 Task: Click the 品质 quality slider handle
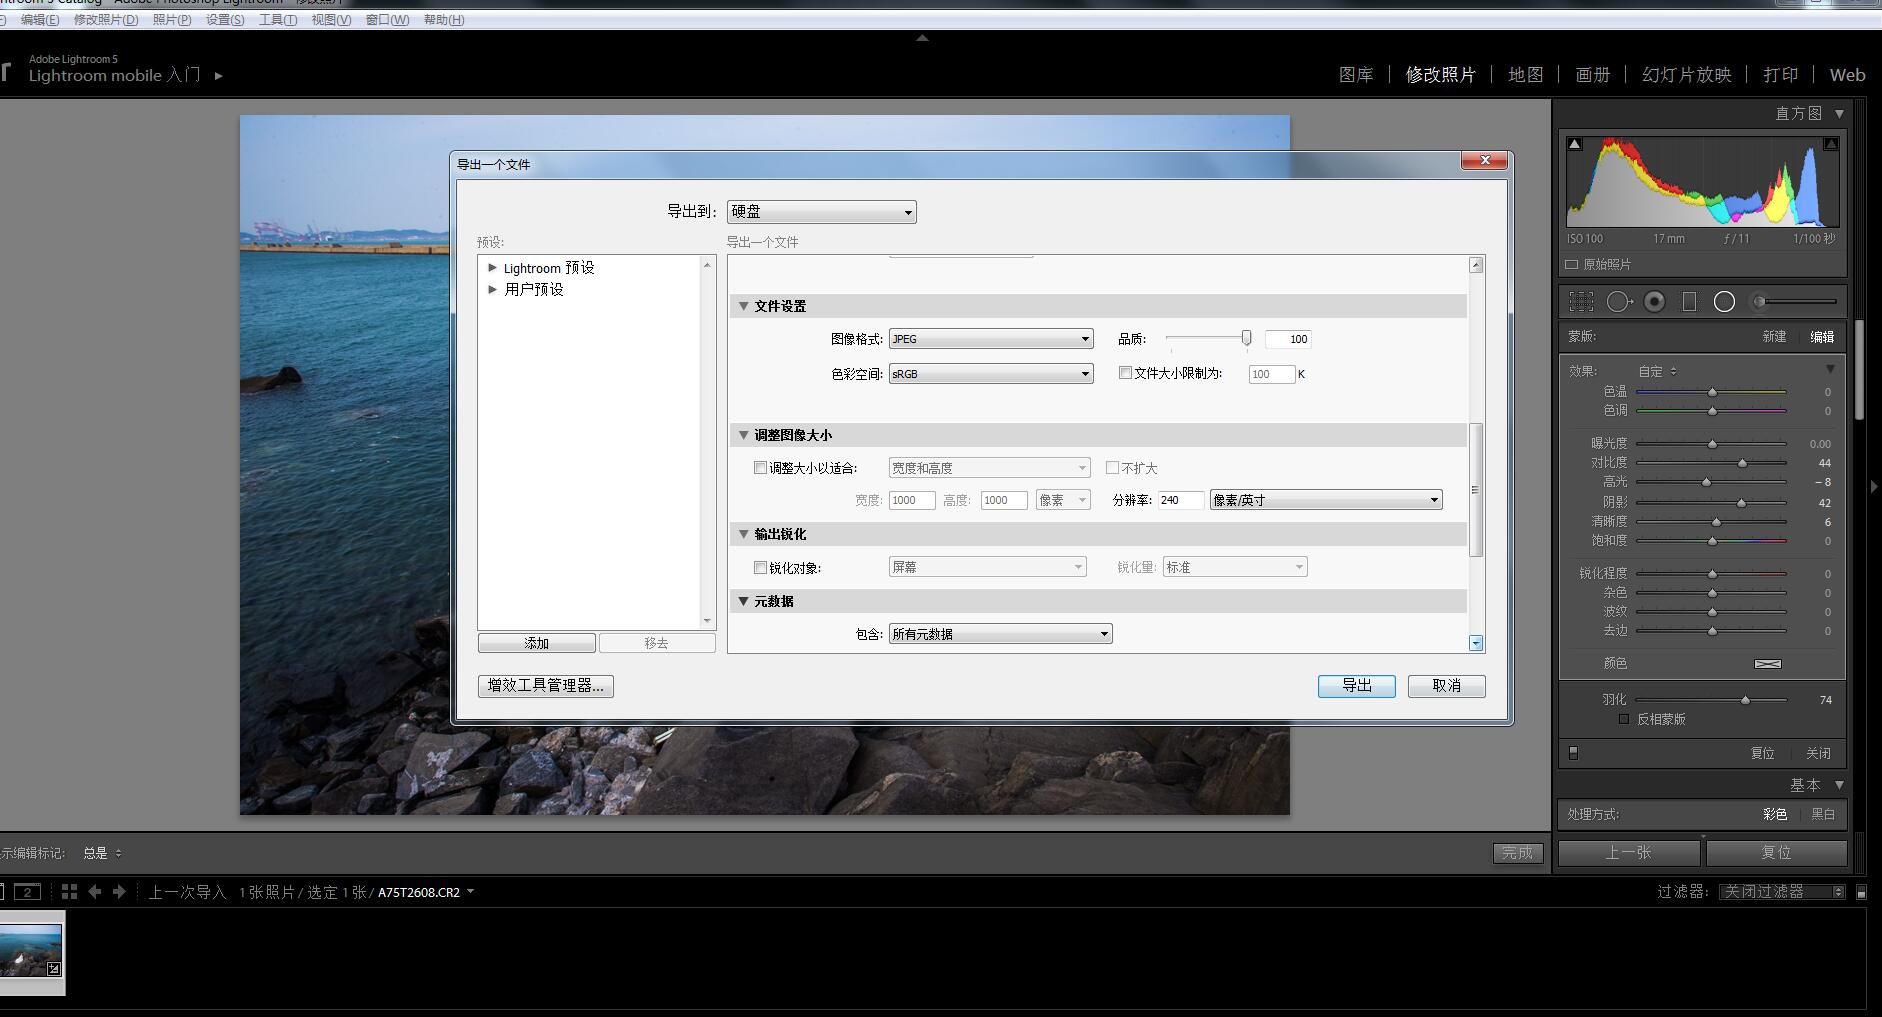1246,338
